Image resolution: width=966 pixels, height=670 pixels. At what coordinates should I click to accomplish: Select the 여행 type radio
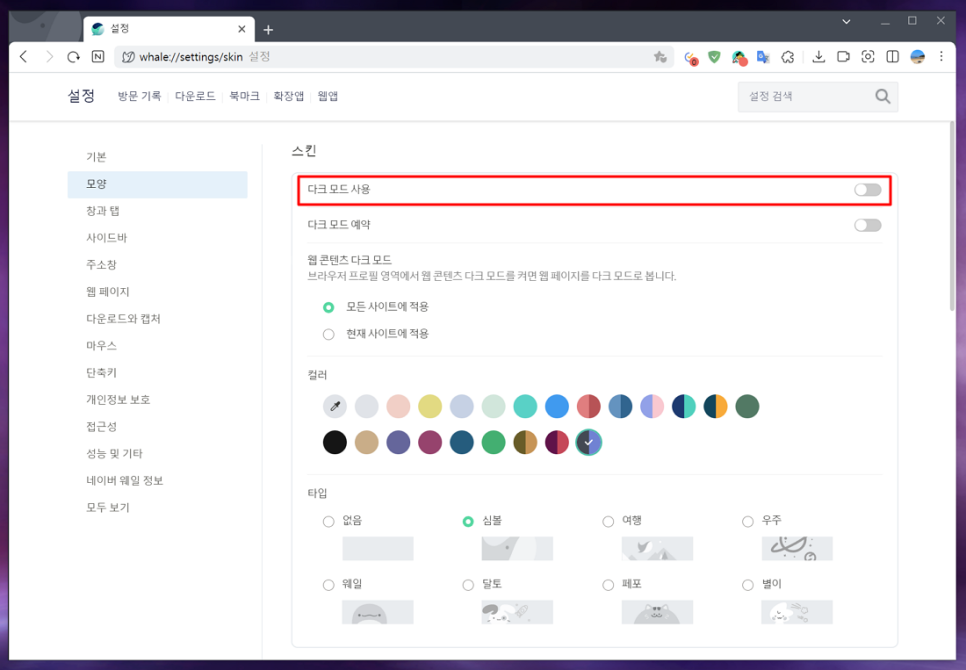click(x=608, y=522)
